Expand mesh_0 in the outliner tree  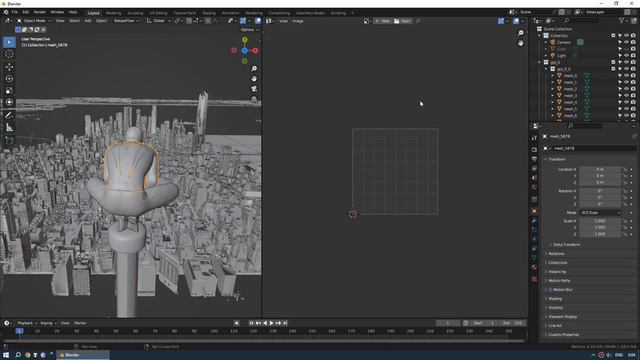[x=553, y=76]
